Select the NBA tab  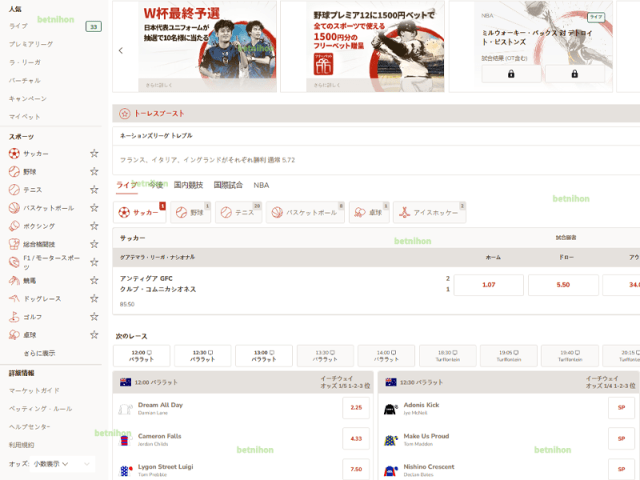pyautogui.click(x=261, y=185)
